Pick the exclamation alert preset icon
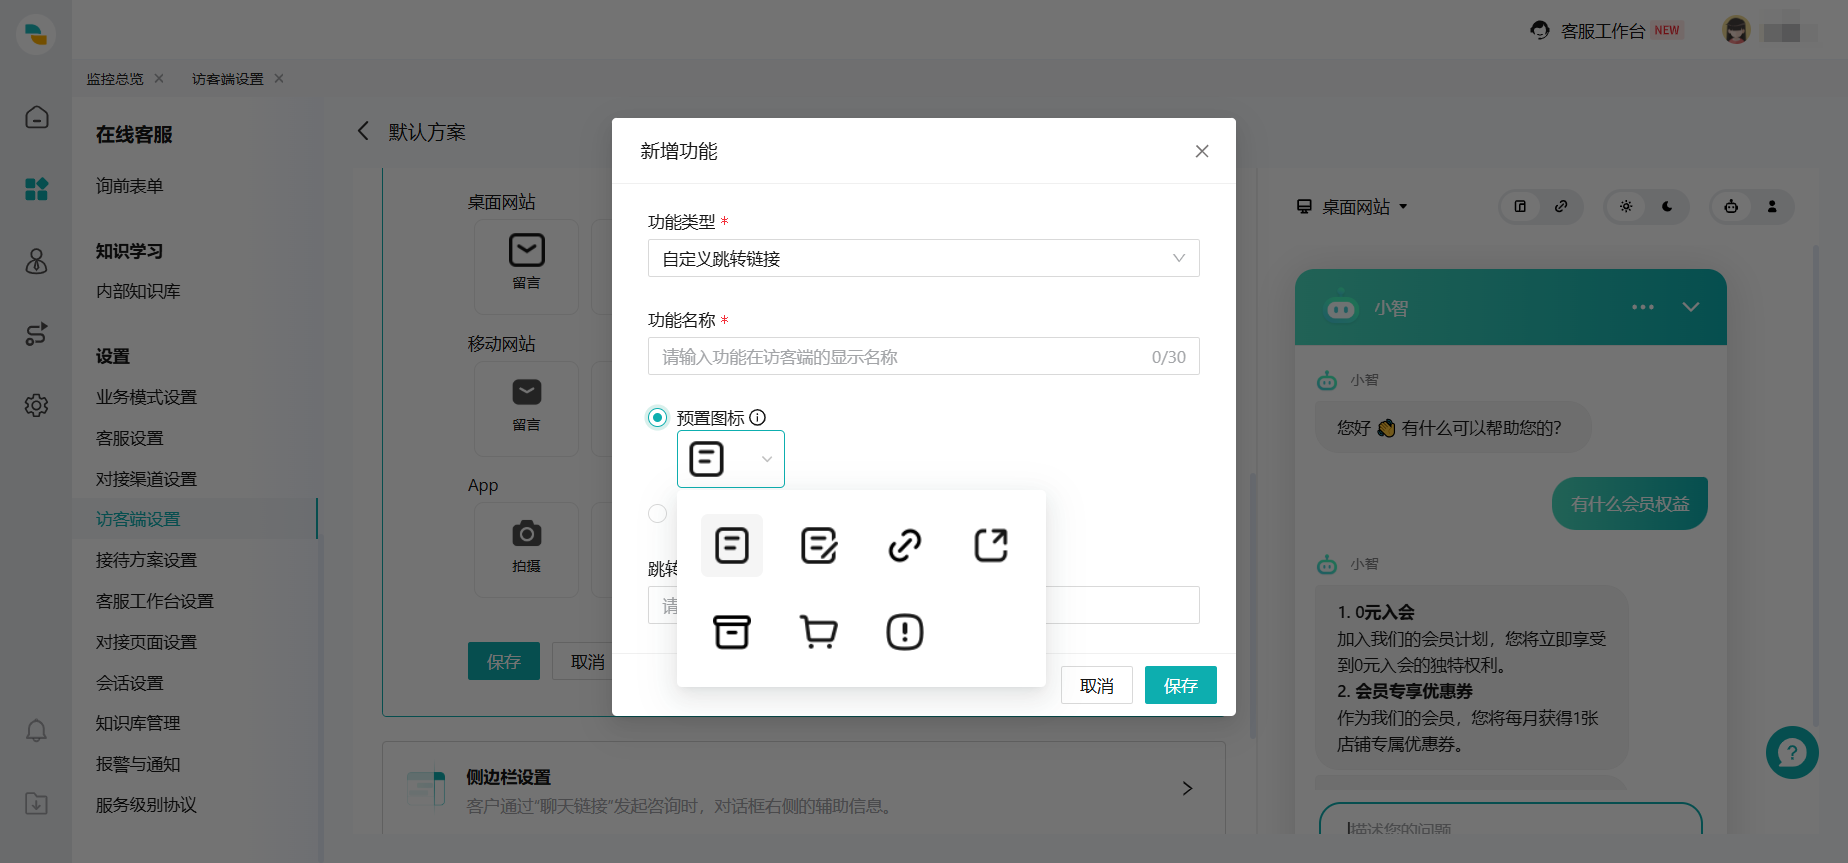The image size is (1848, 863). tap(905, 632)
